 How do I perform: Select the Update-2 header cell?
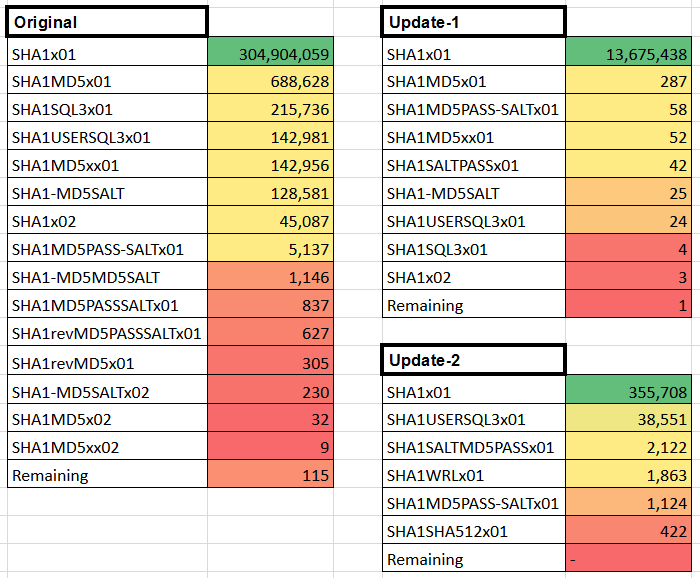point(474,360)
